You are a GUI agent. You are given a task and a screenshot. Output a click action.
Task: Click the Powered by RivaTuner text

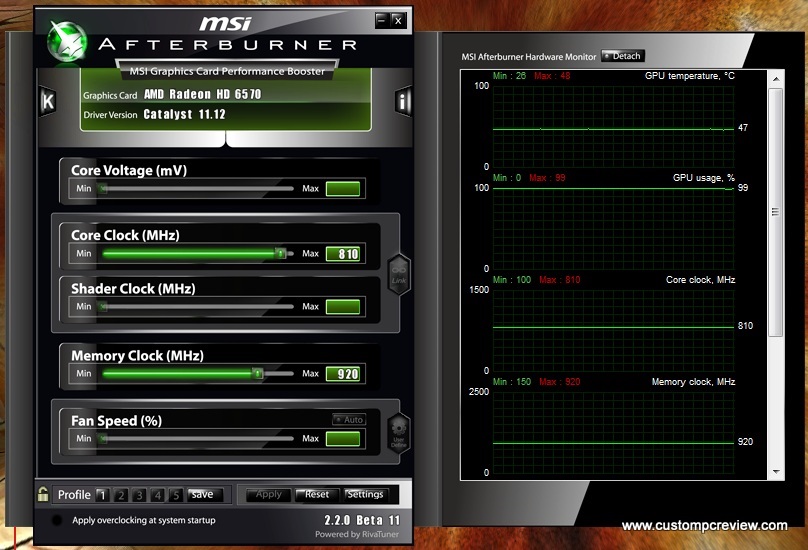click(357, 535)
